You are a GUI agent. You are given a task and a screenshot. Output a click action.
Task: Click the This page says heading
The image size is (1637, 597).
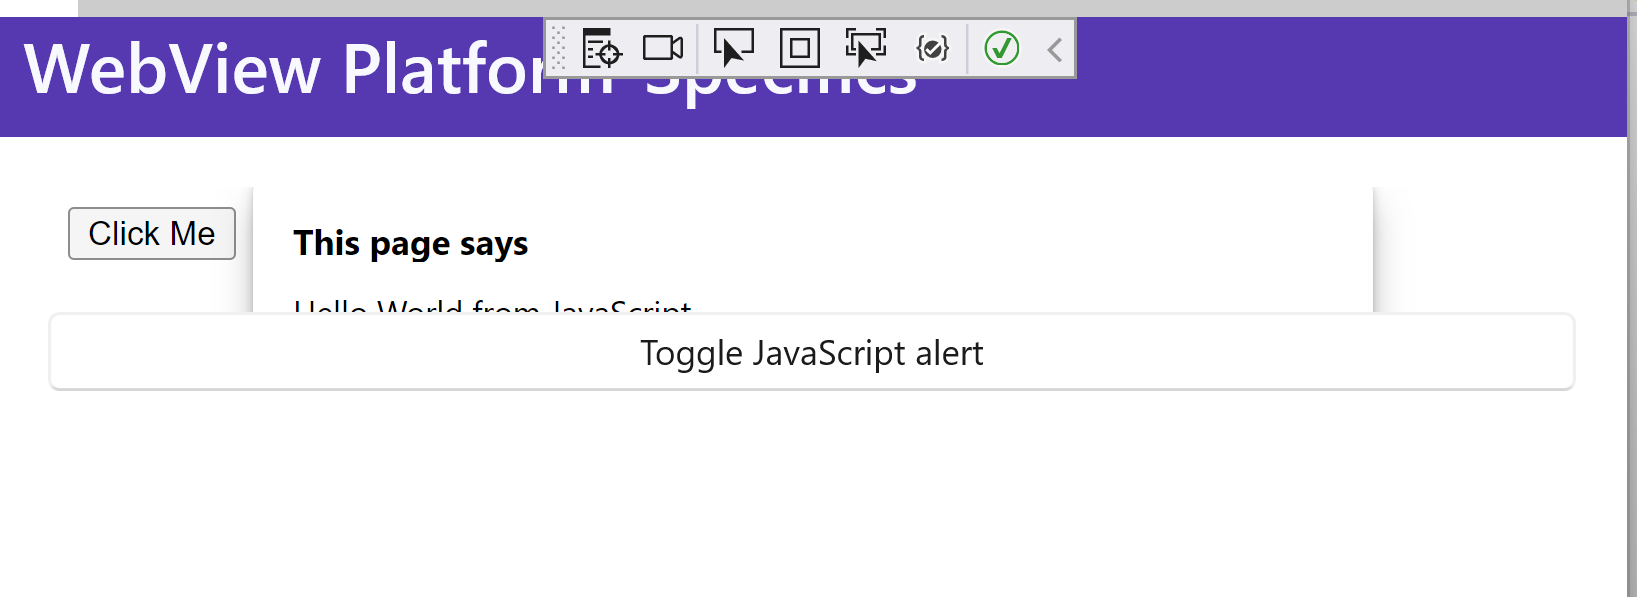point(411,243)
